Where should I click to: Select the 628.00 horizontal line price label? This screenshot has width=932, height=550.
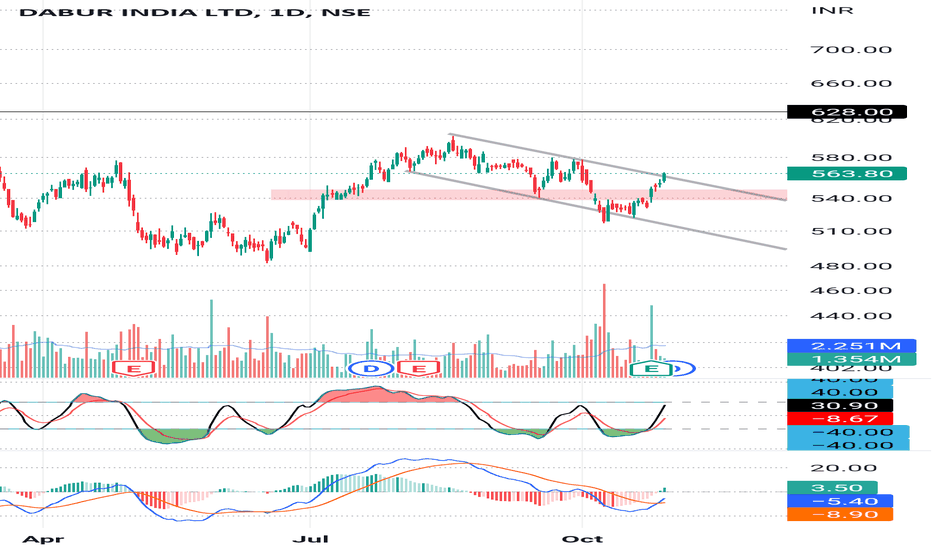(x=846, y=111)
